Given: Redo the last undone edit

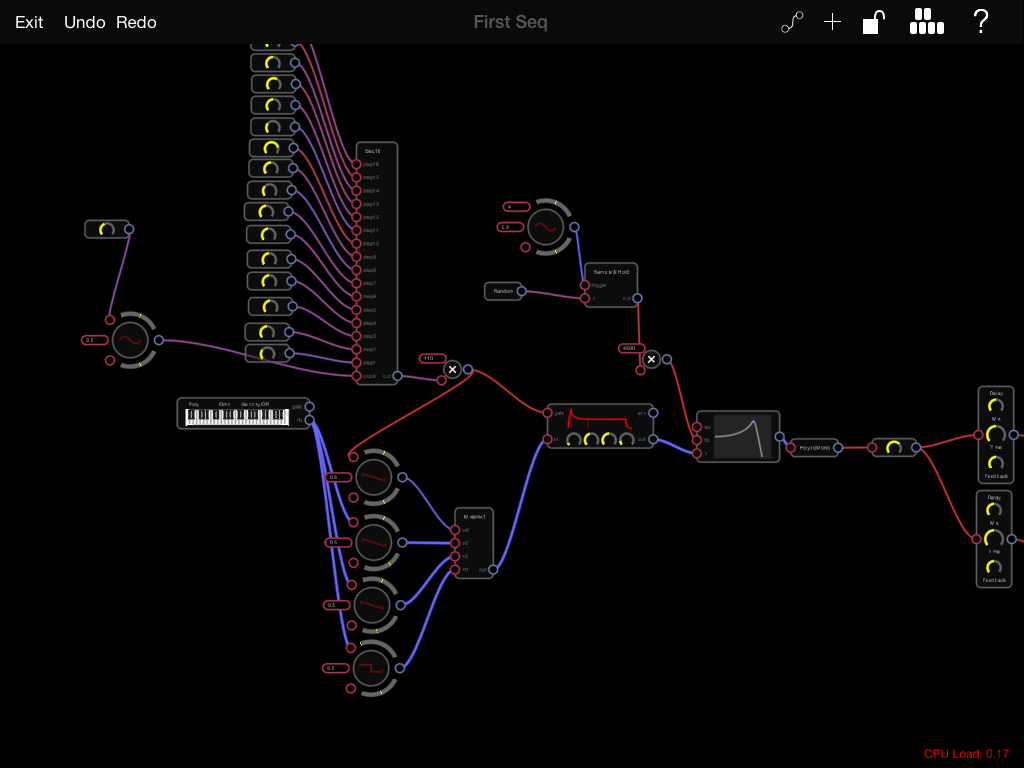Looking at the screenshot, I should point(136,22).
